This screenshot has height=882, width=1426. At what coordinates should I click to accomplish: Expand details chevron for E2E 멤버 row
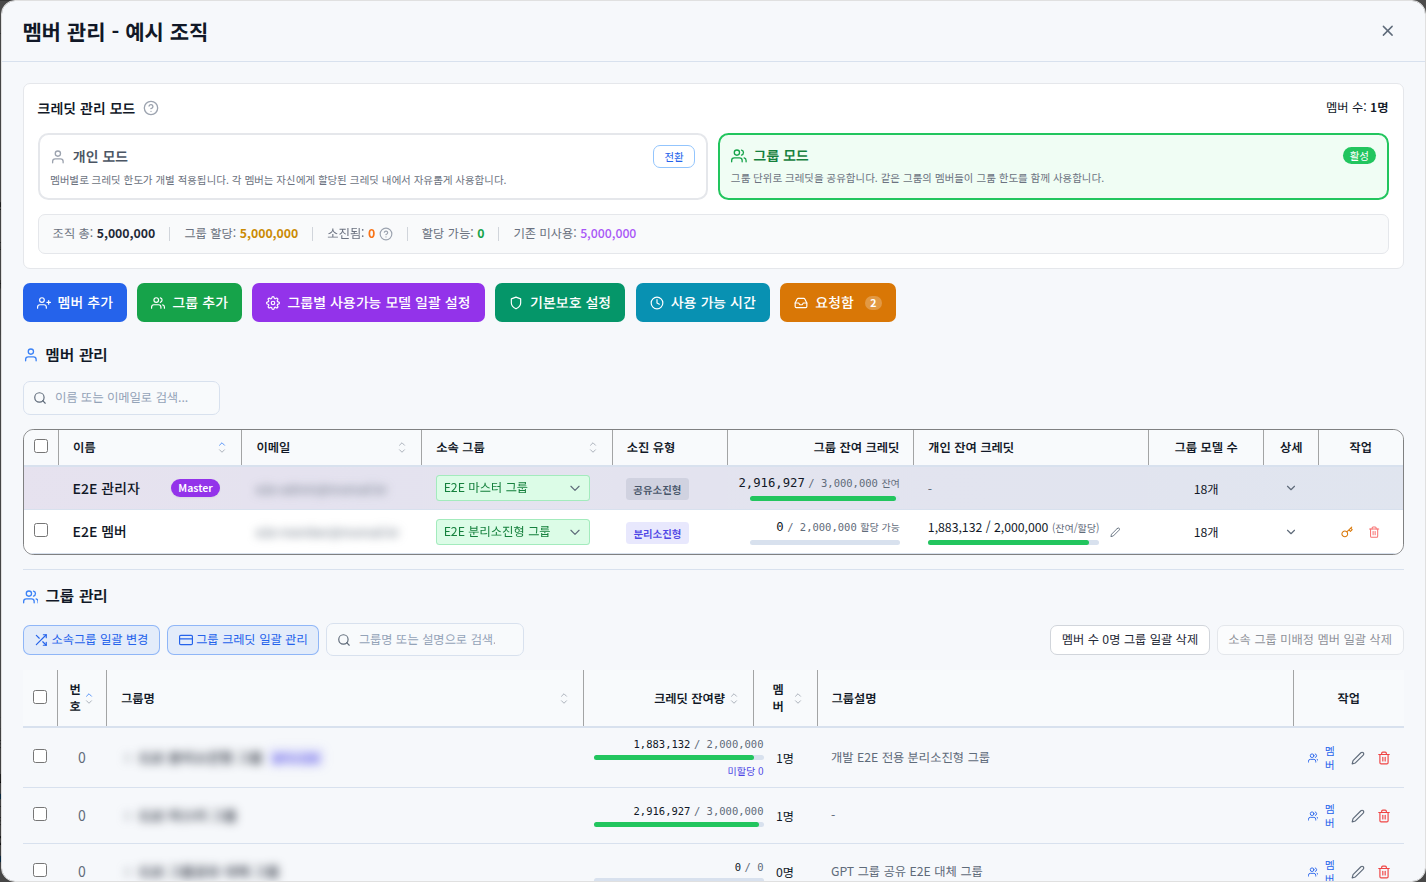tap(1291, 532)
